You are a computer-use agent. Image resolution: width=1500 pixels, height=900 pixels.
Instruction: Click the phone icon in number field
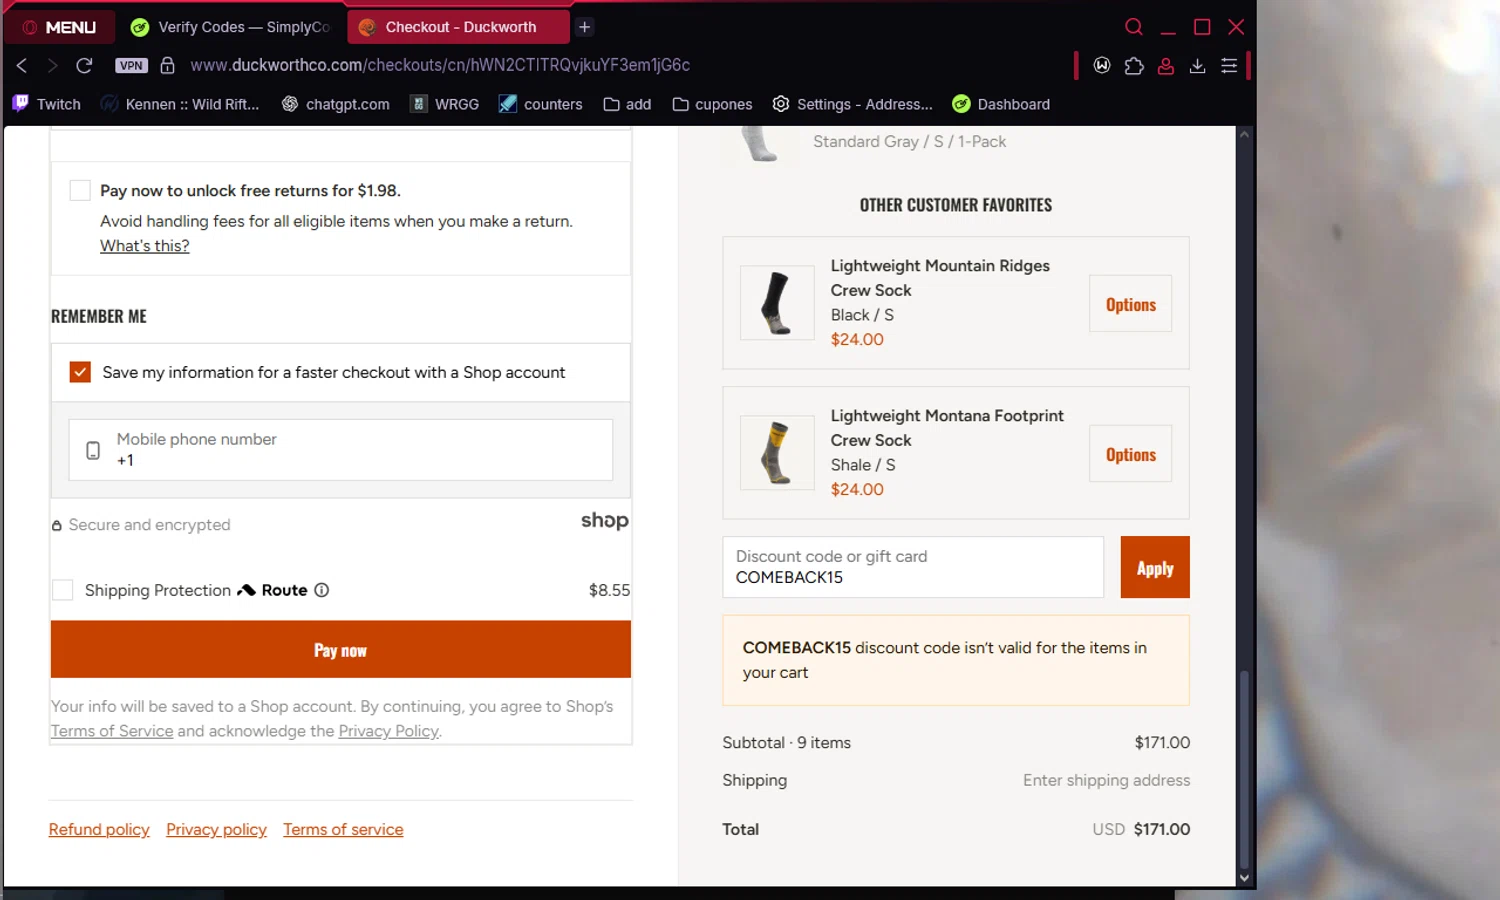point(93,450)
